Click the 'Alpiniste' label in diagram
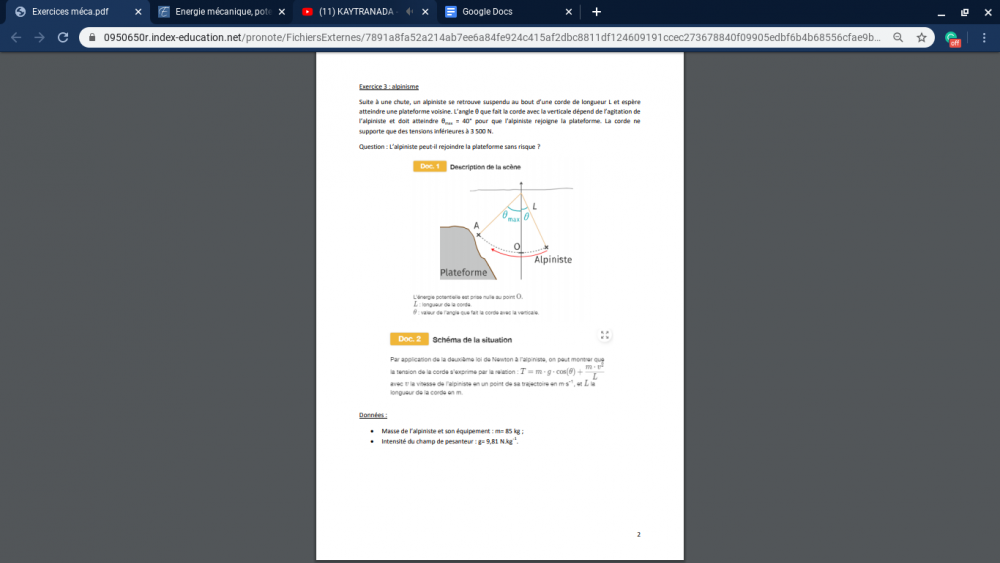Viewport: 1000px width, 563px height. click(553, 260)
